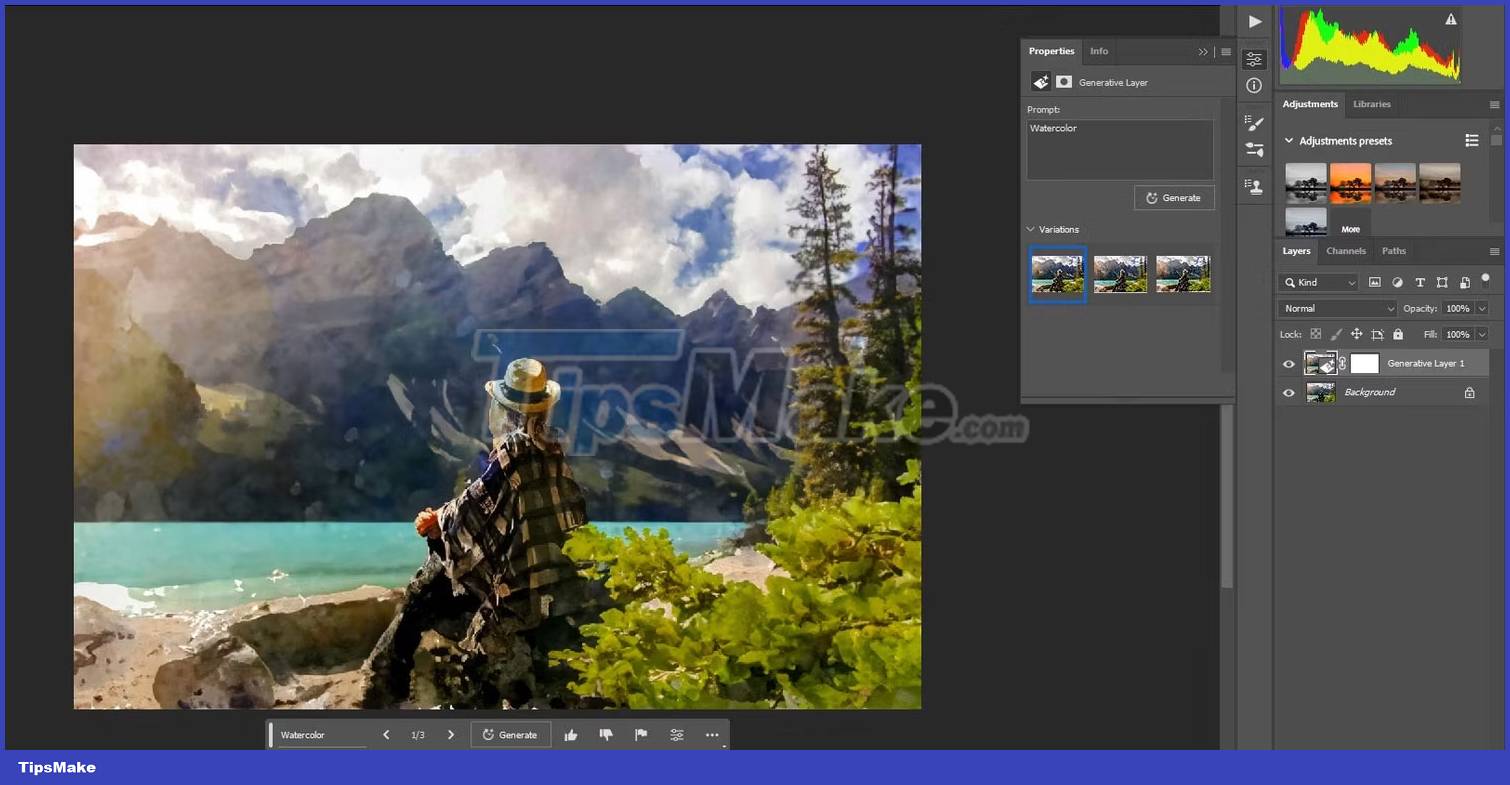Open the Libraries tab
Image resolution: width=1510 pixels, height=785 pixels.
1371,104
